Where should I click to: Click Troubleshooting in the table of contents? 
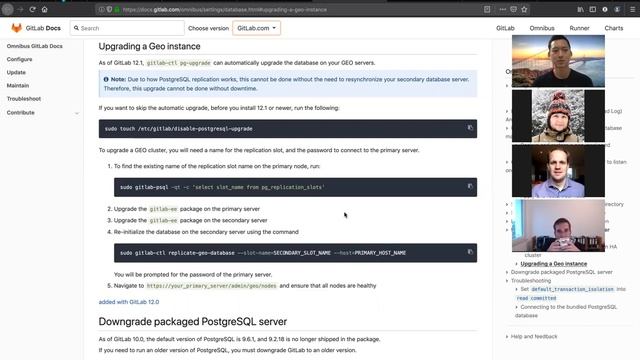click(531, 280)
